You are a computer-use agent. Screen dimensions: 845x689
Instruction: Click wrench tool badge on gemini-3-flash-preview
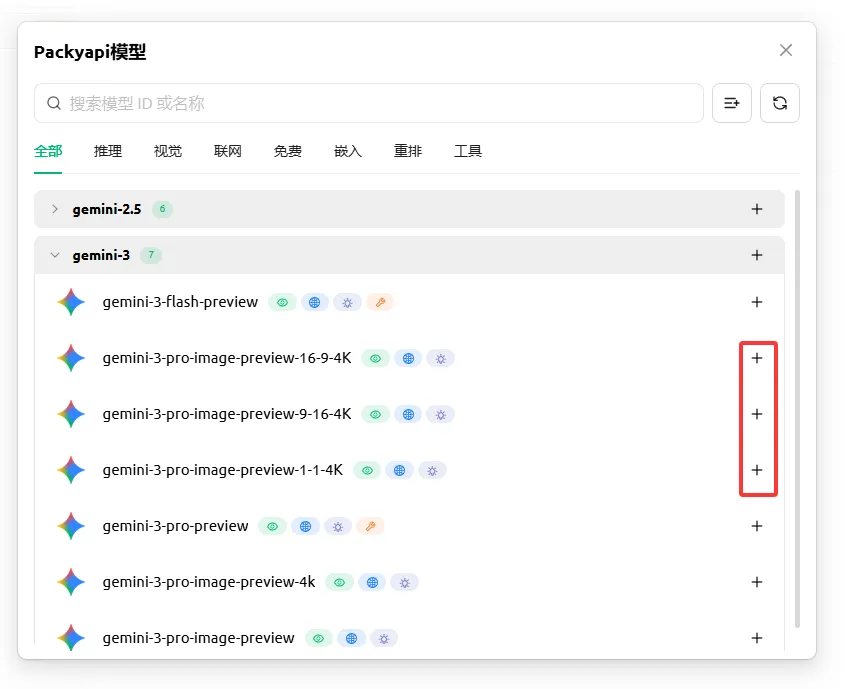click(x=380, y=303)
